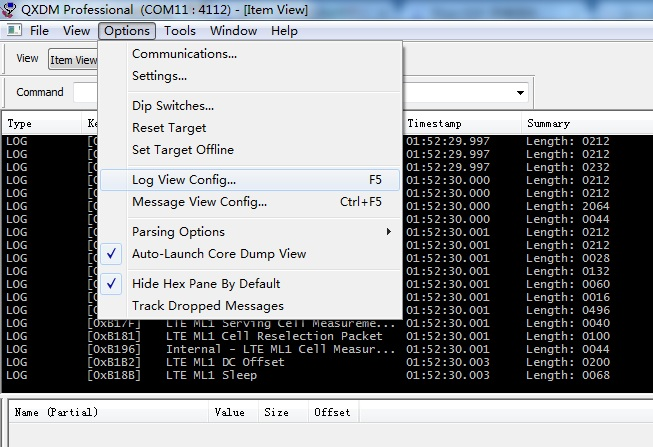Click the Length: 0100 summary cell
Screen dimensions: 653x447
(568, 336)
